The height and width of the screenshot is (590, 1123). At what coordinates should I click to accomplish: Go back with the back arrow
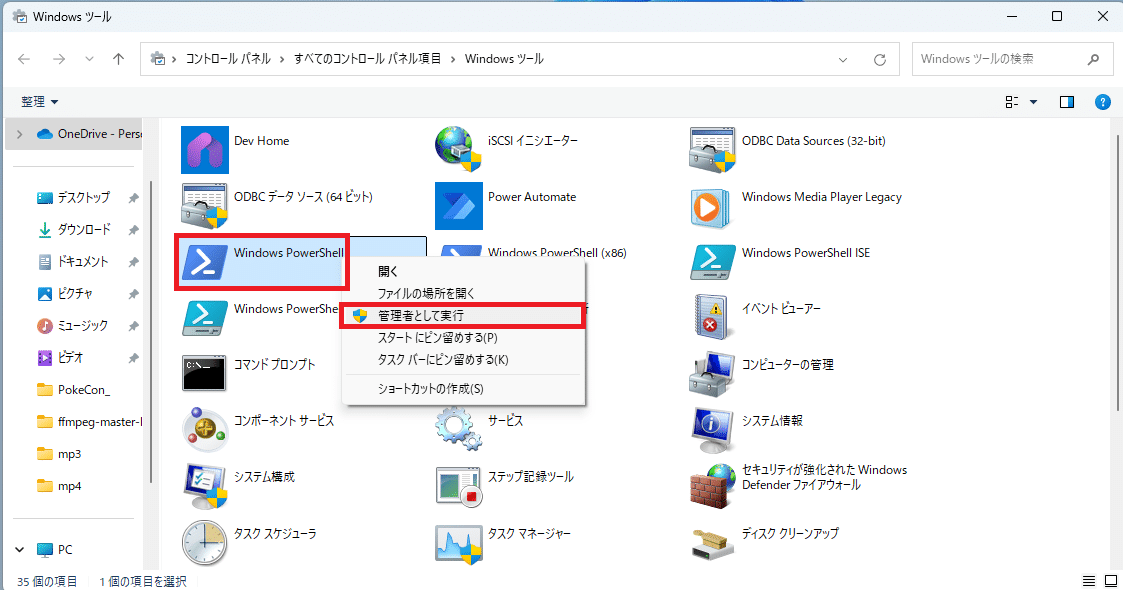point(24,59)
